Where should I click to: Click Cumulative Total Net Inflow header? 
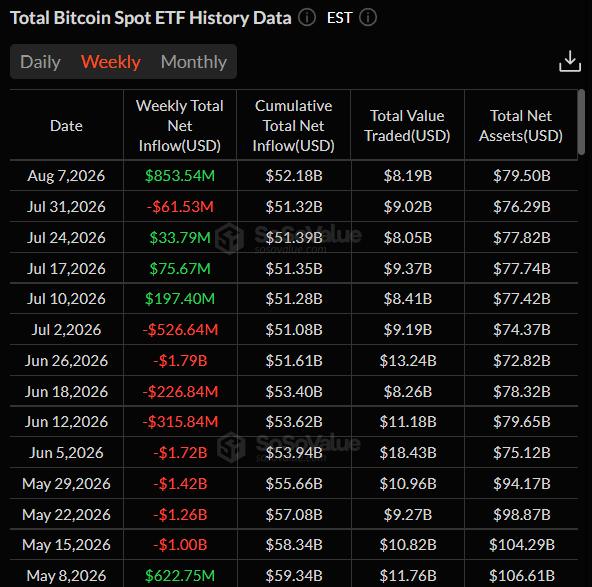point(293,126)
